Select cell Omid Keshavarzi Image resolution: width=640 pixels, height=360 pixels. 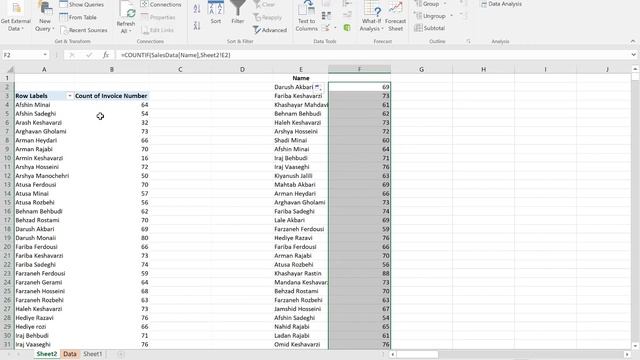click(301, 344)
